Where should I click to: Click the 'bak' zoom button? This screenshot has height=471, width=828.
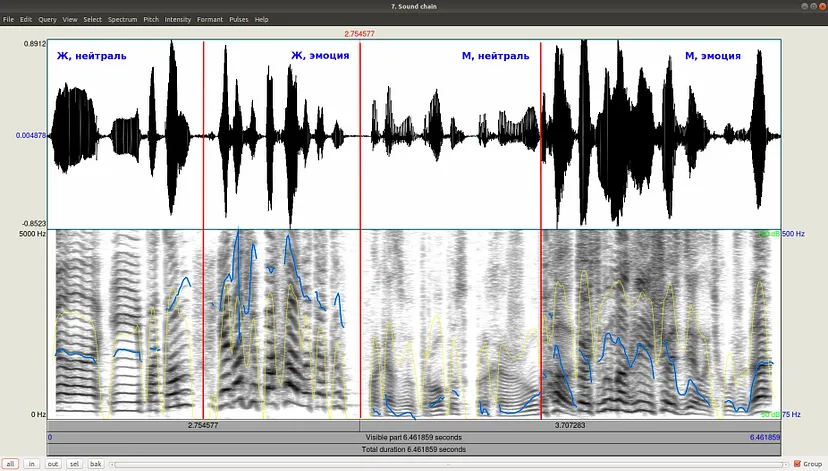[x=96, y=464]
